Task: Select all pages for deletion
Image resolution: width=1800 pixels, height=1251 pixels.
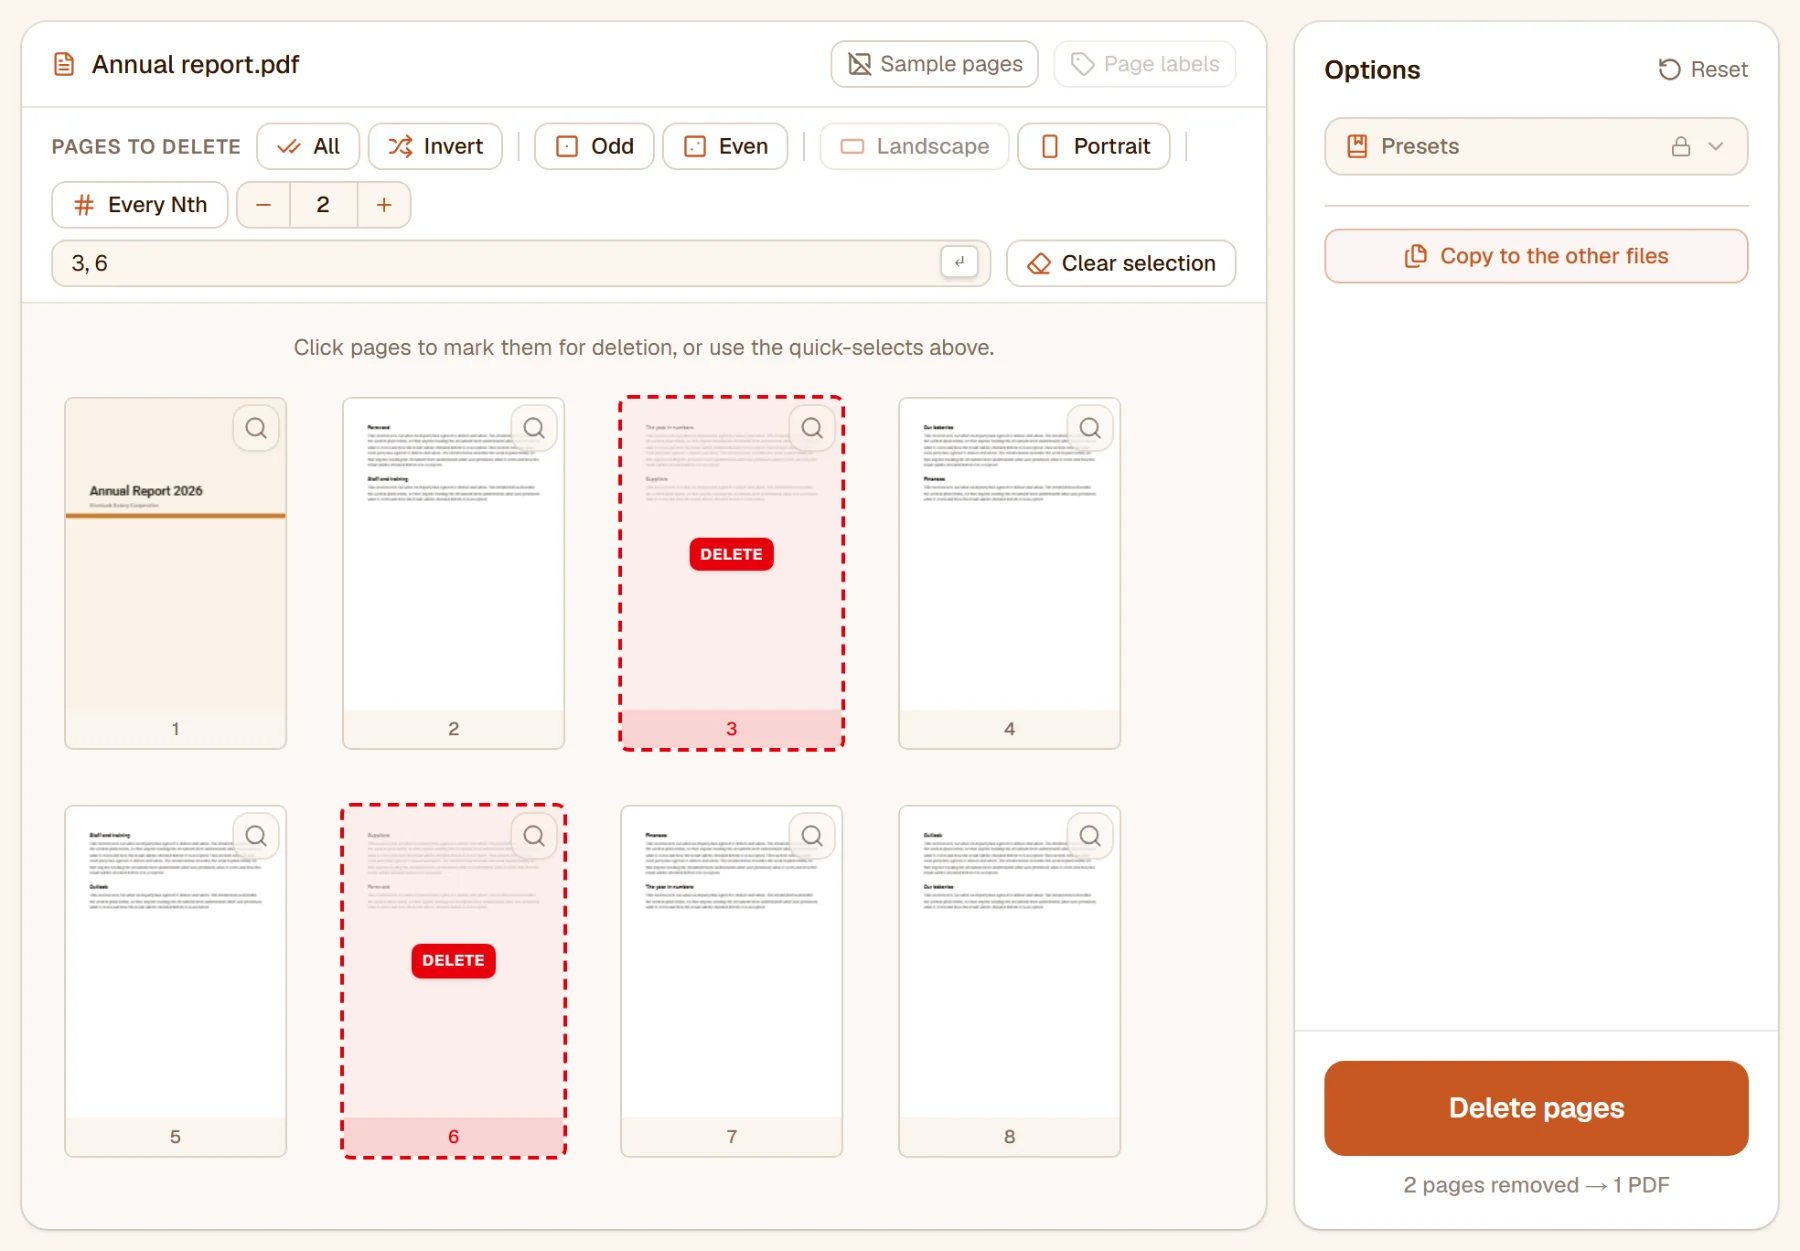Action: [309, 146]
